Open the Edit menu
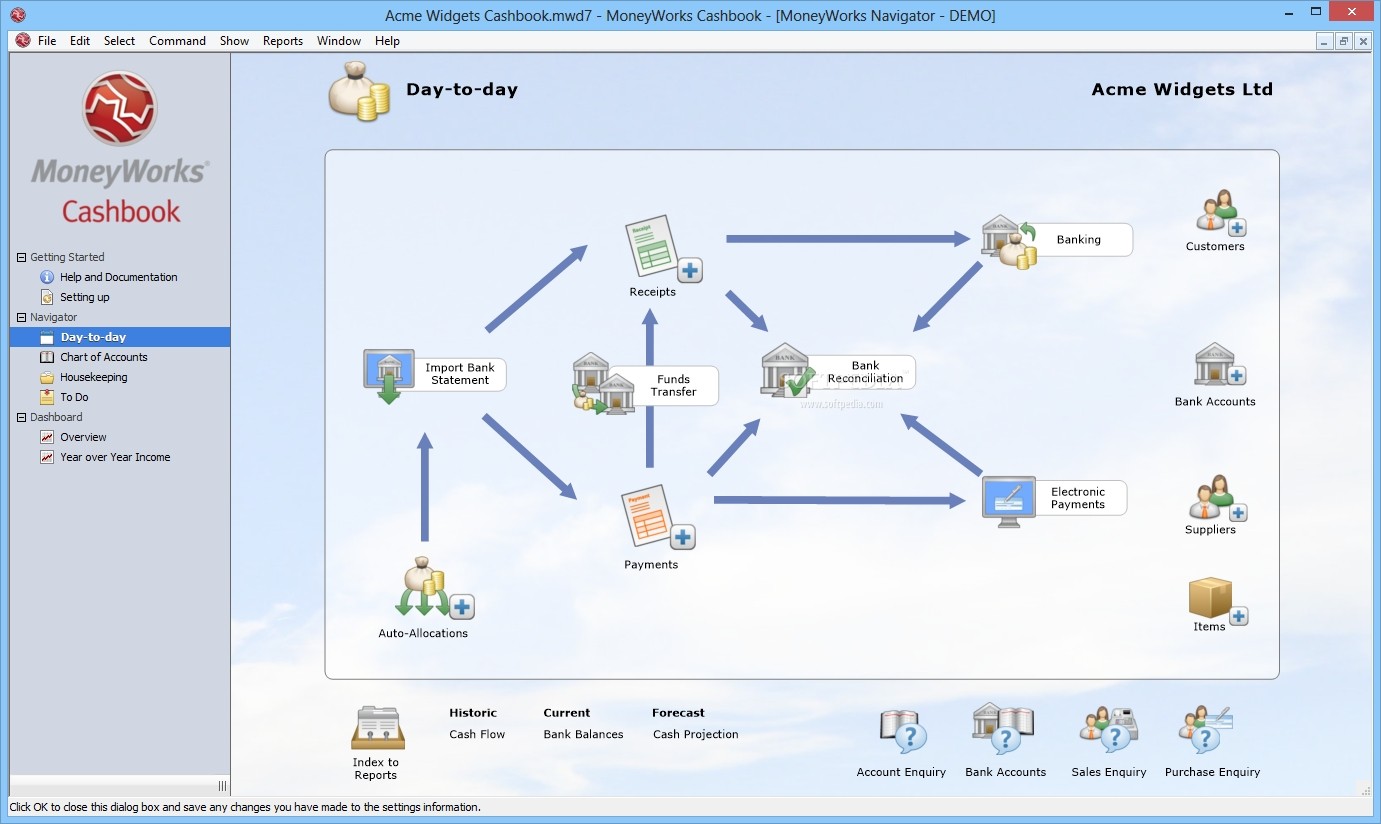1381x824 pixels. point(80,41)
